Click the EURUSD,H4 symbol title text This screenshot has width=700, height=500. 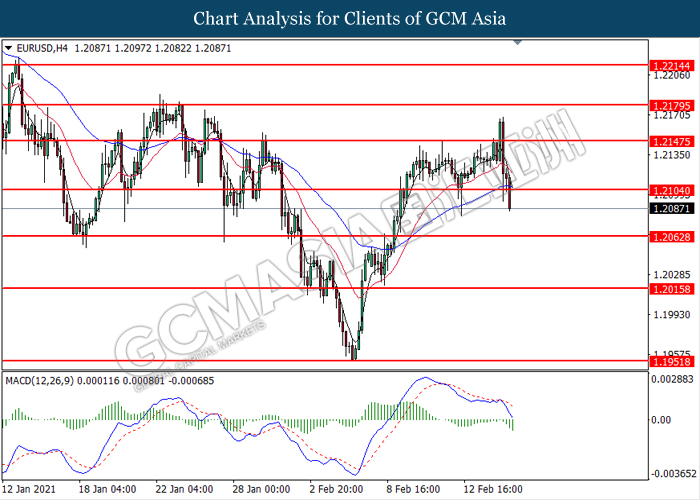coord(42,48)
